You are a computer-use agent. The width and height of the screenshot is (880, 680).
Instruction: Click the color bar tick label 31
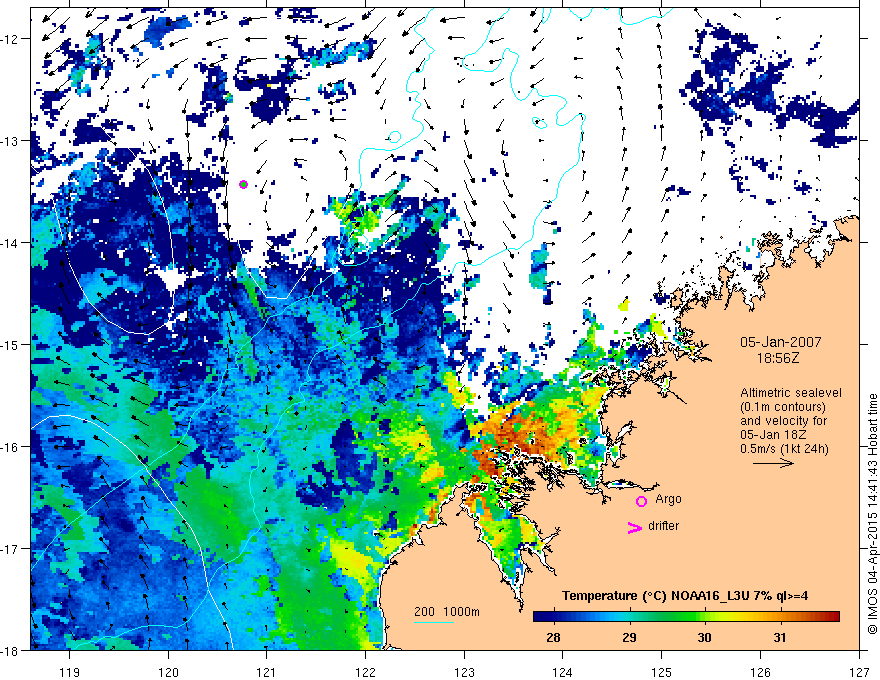pyautogui.click(x=780, y=637)
